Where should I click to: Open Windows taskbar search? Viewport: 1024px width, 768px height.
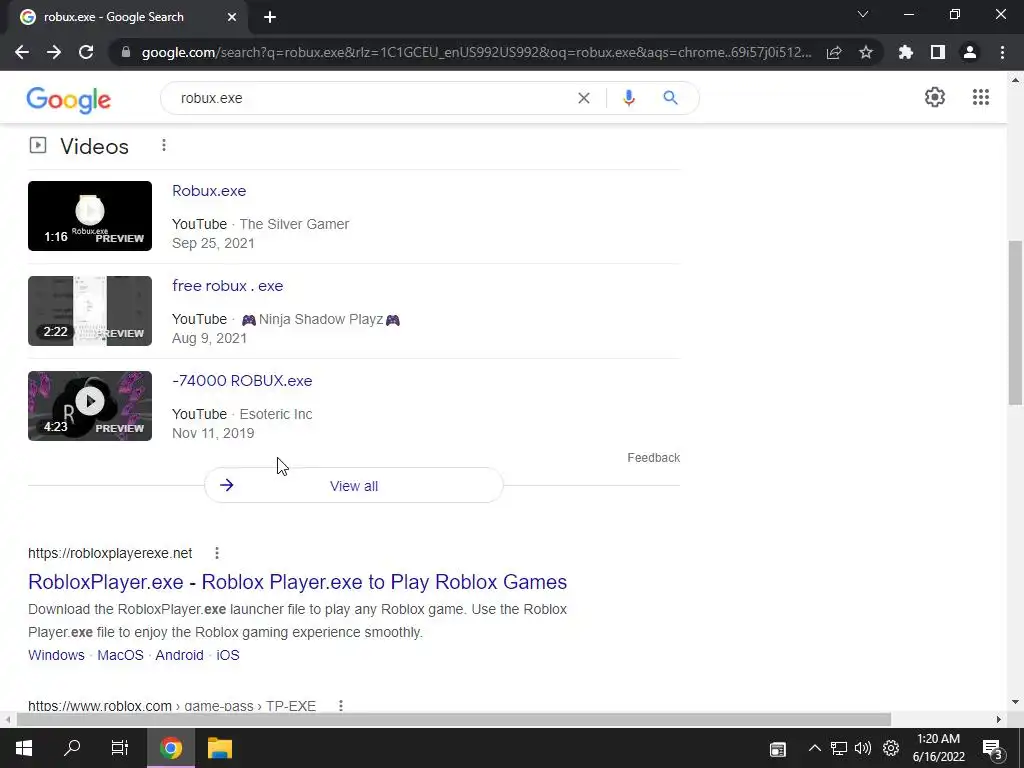point(72,748)
